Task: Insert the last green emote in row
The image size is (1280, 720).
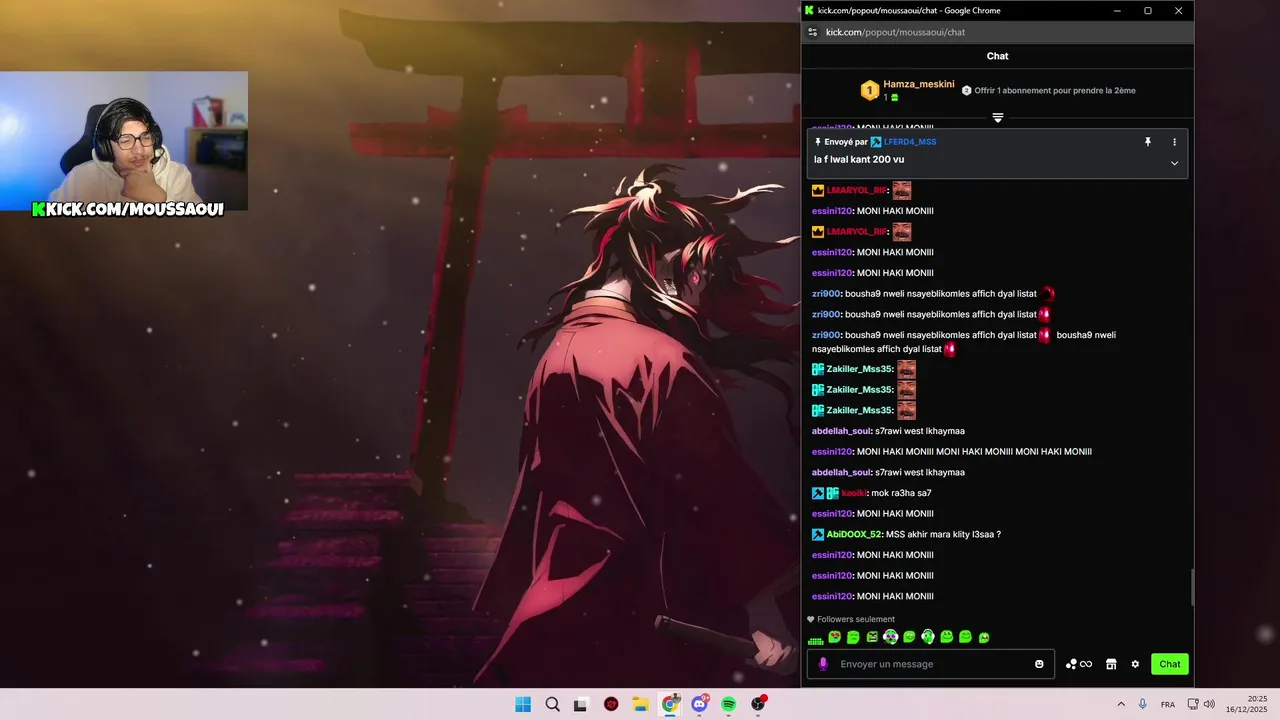Action: click(x=984, y=637)
